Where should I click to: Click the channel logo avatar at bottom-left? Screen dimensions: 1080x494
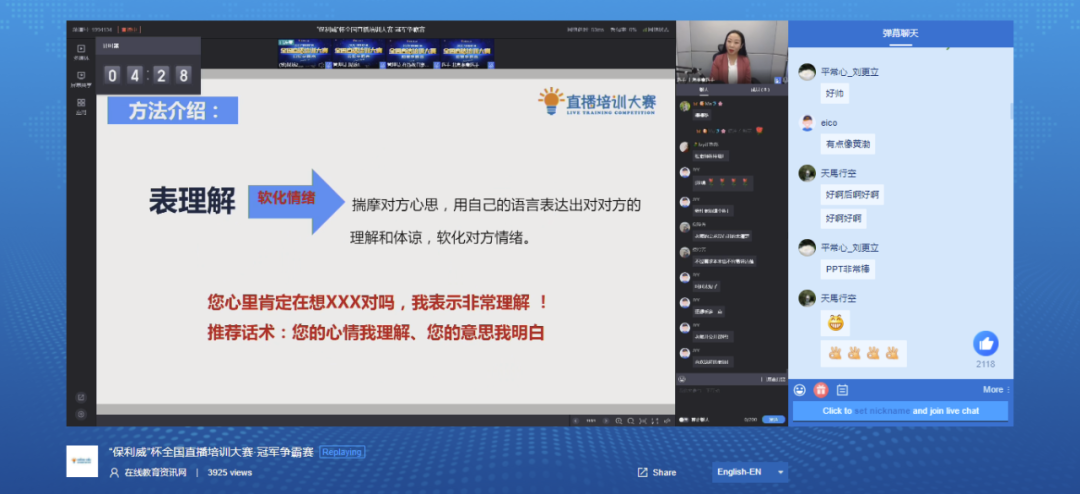(82, 461)
